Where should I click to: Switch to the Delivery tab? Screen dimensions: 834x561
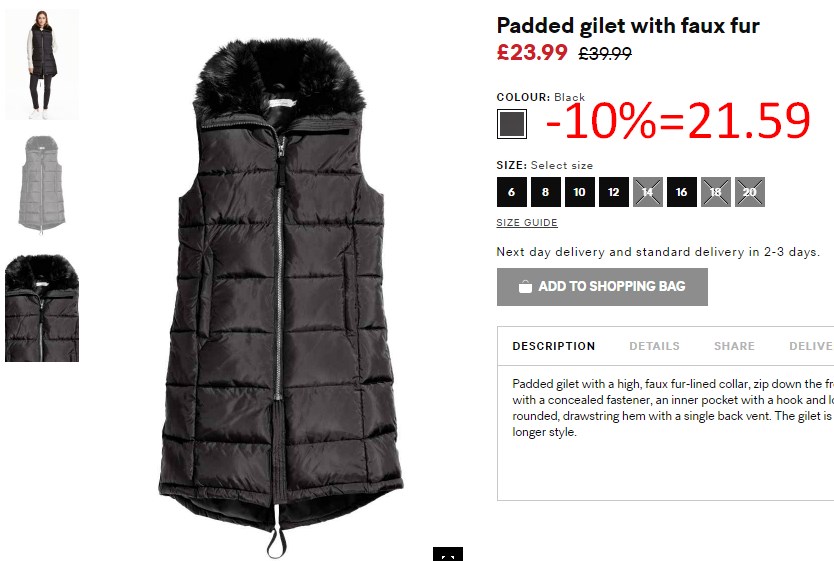pyautogui.click(x=811, y=346)
